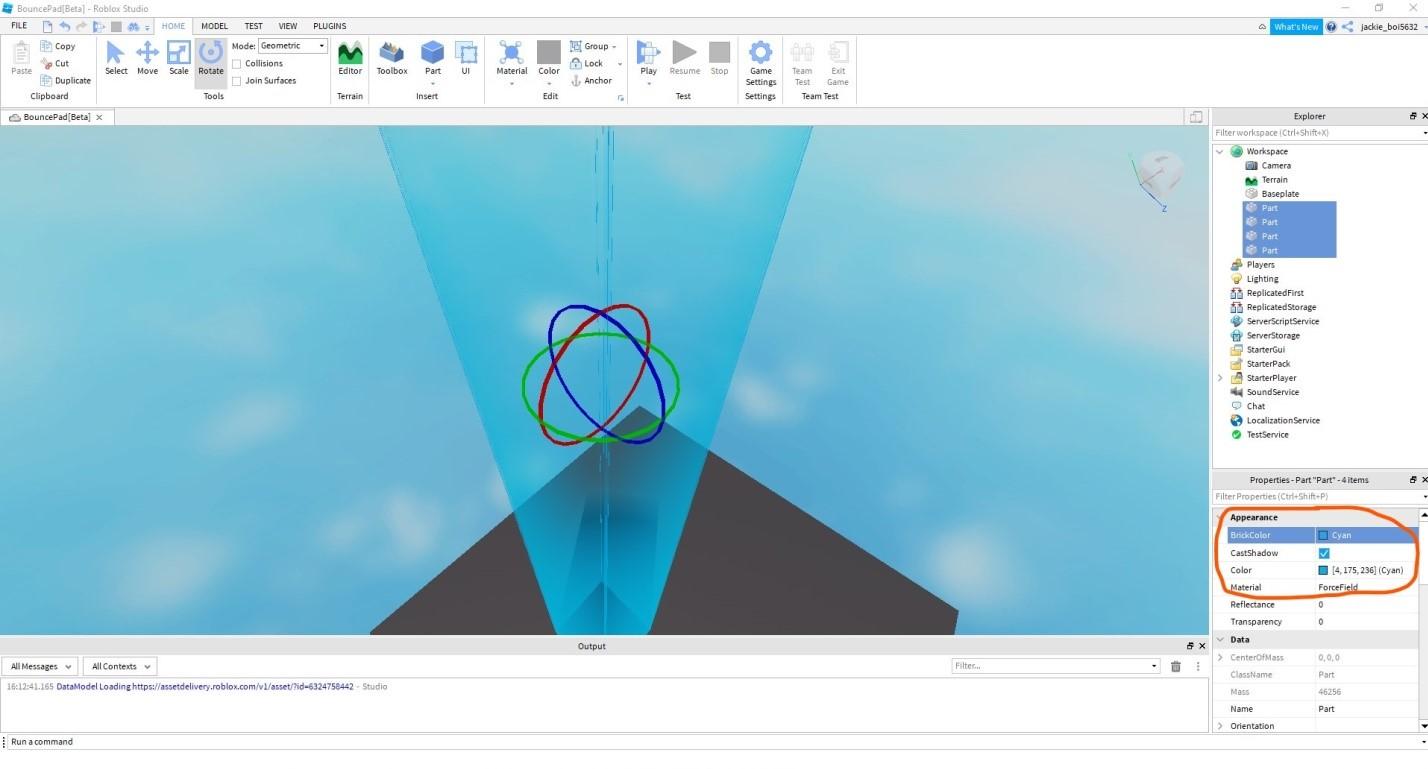The image size is (1428, 769).
Task: Click the Paste clipboard button
Action: click(x=21, y=58)
